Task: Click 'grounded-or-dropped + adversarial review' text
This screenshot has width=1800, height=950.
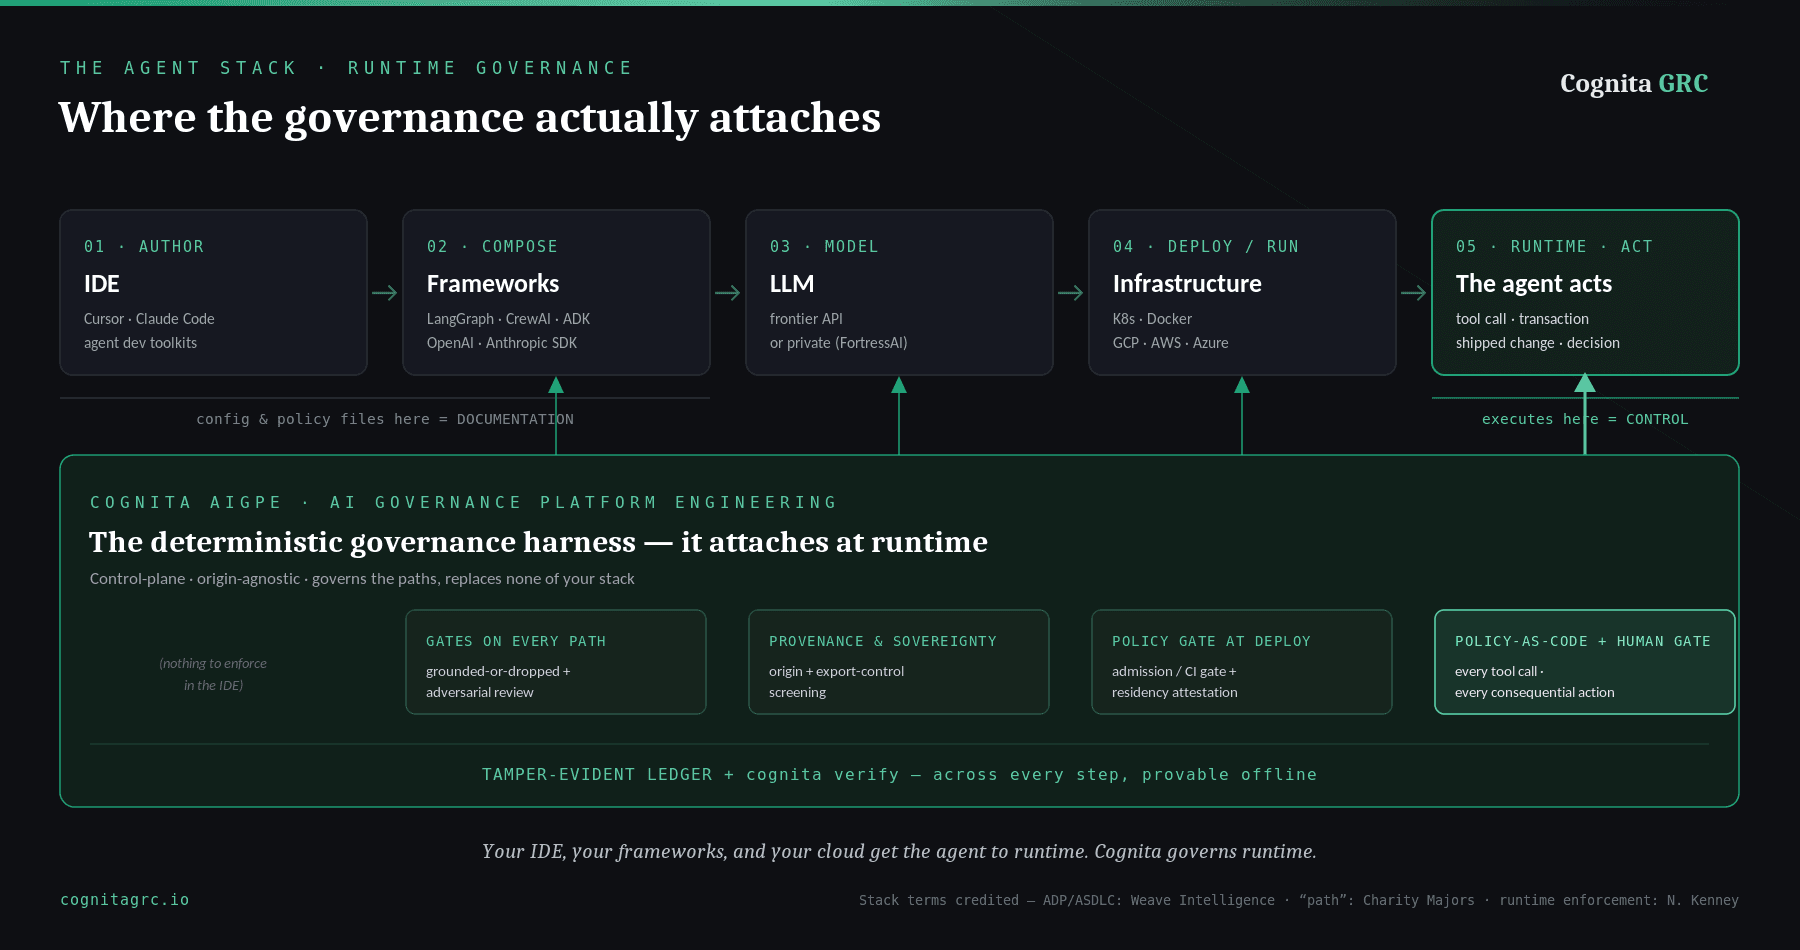Action: (x=498, y=682)
